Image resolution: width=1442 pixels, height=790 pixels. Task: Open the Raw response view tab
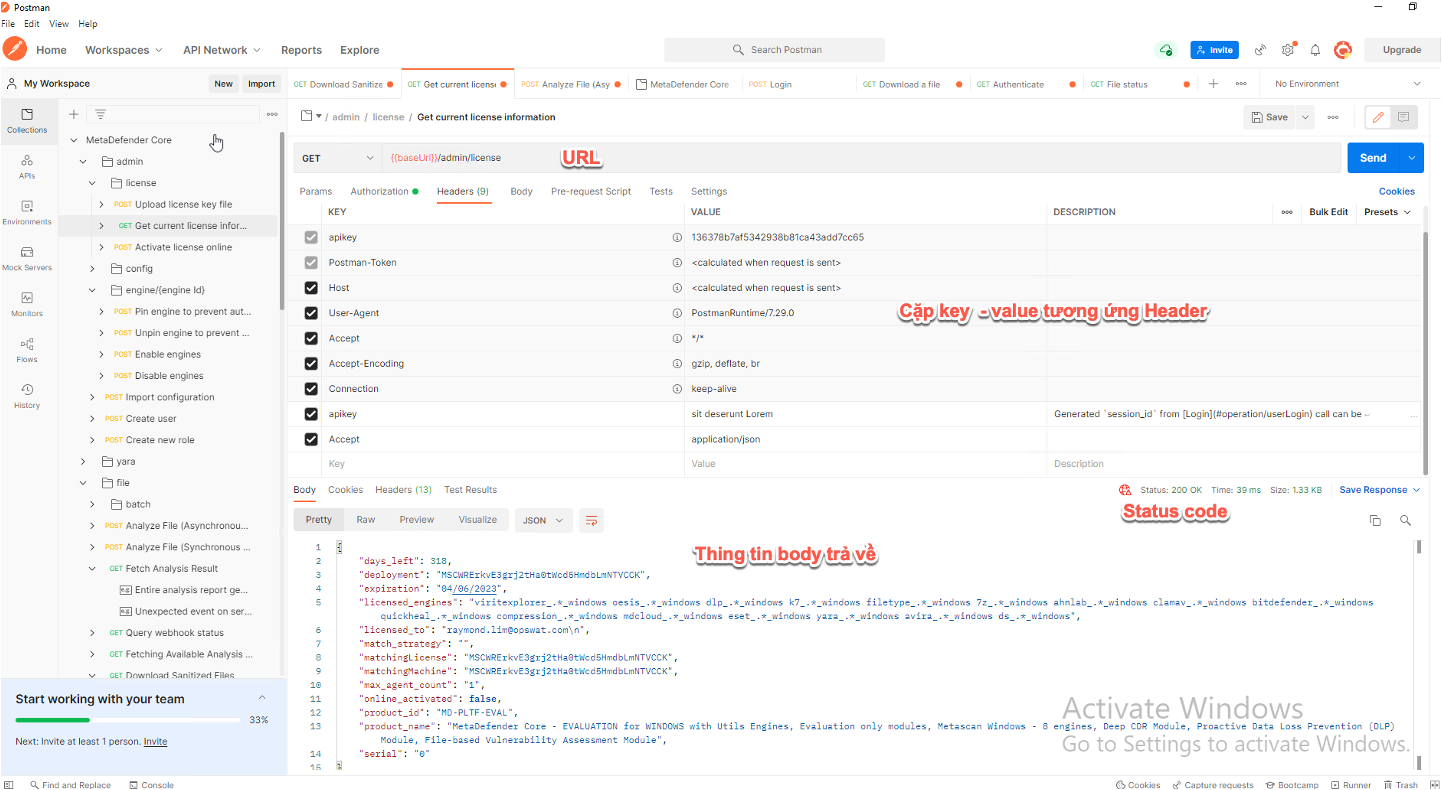365,519
